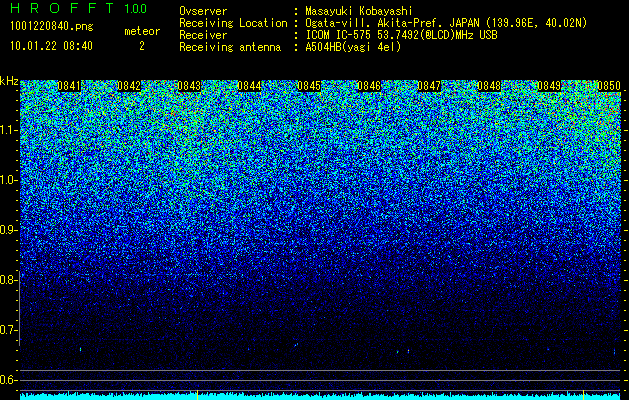The image size is (629, 400).
Task: Click the 0.9 kHz axis label
Action: pyautogui.click(x=8, y=230)
